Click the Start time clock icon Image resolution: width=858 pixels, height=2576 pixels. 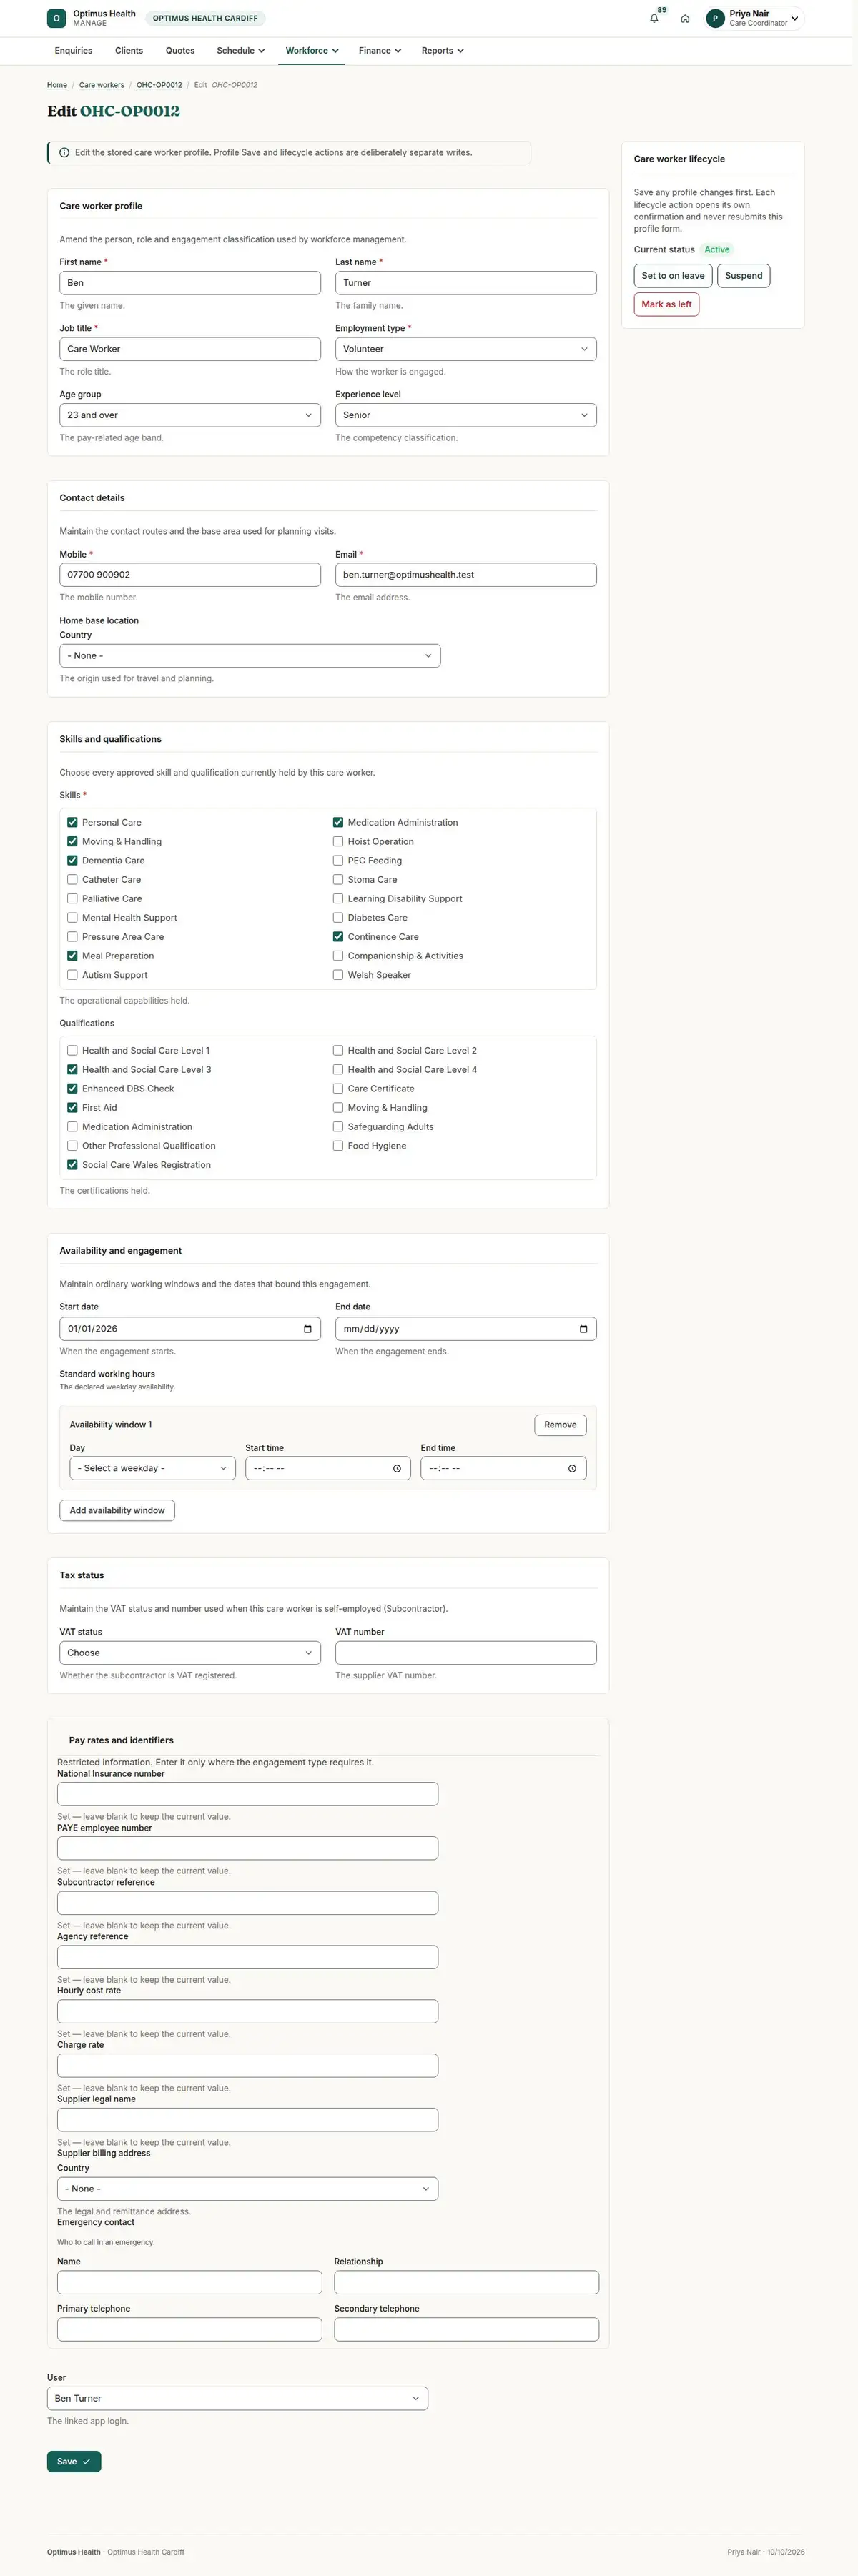[x=397, y=1469]
